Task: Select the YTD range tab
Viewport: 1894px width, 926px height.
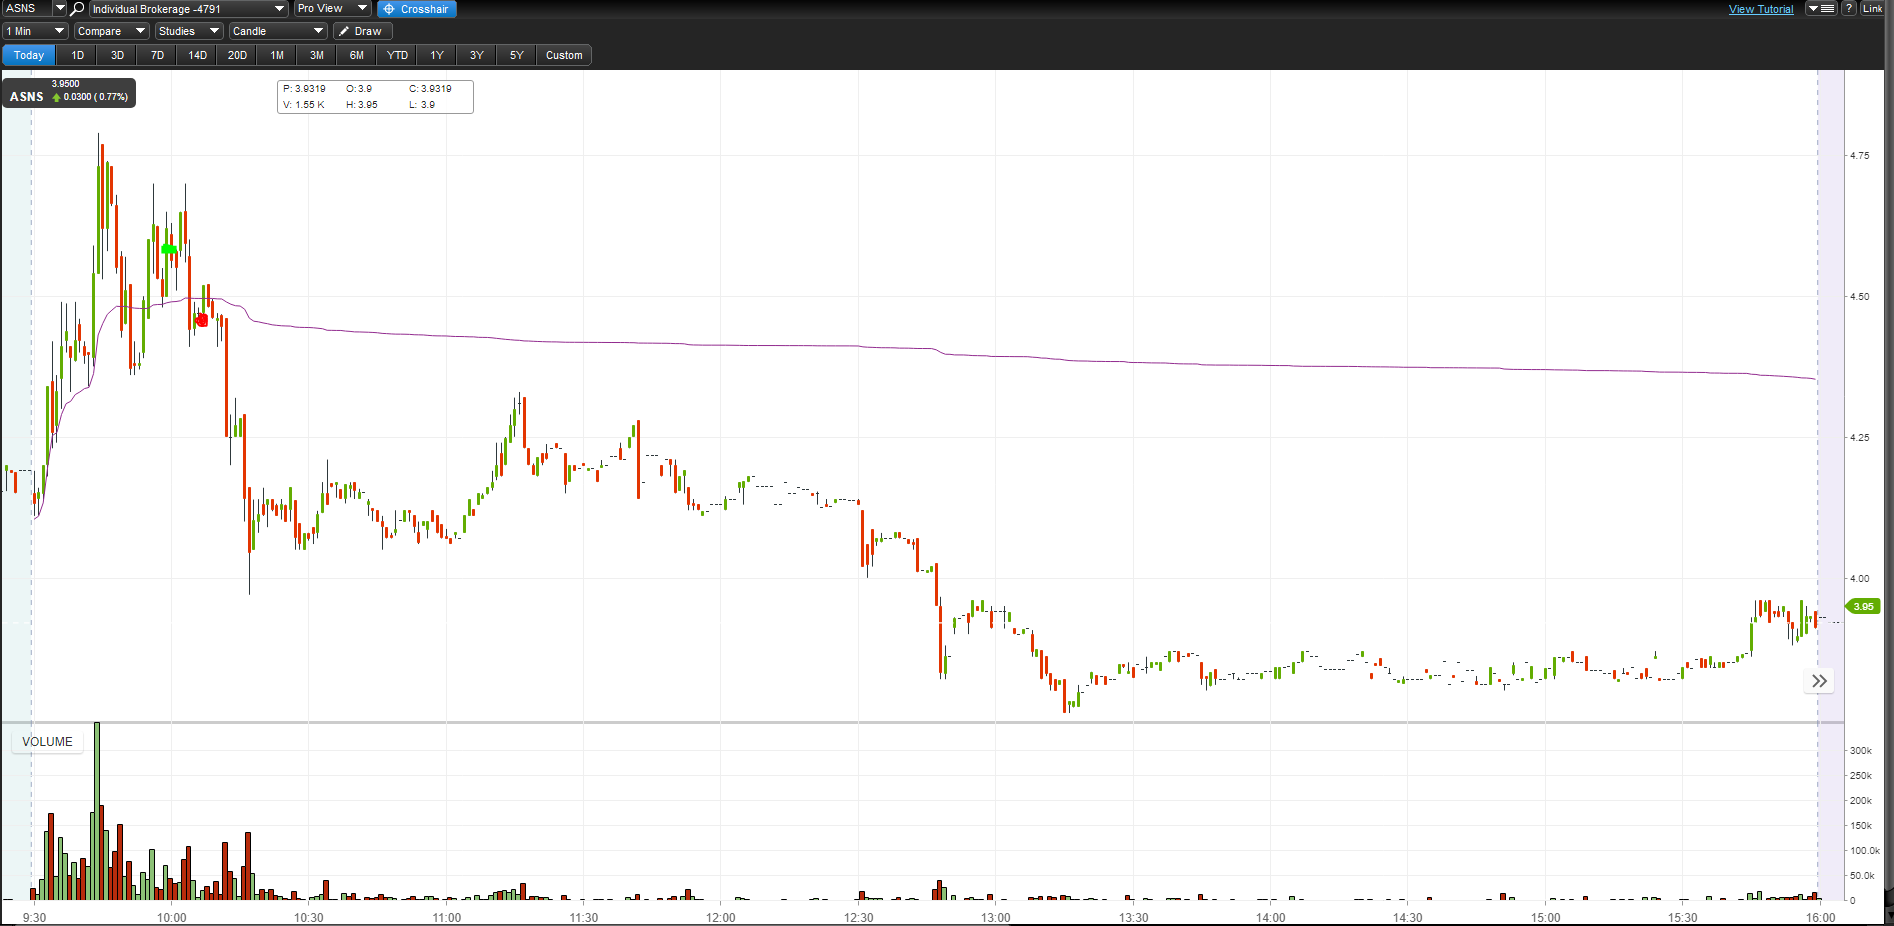Action: coord(397,55)
